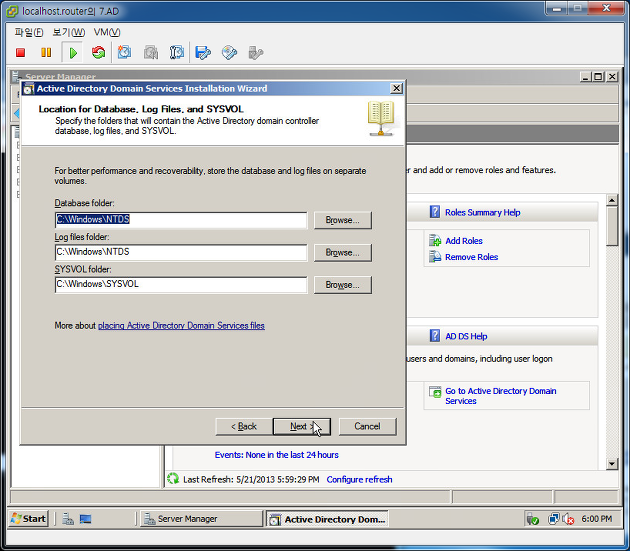Stop the VM with the red square icon
630x551 pixels.
tap(20, 53)
